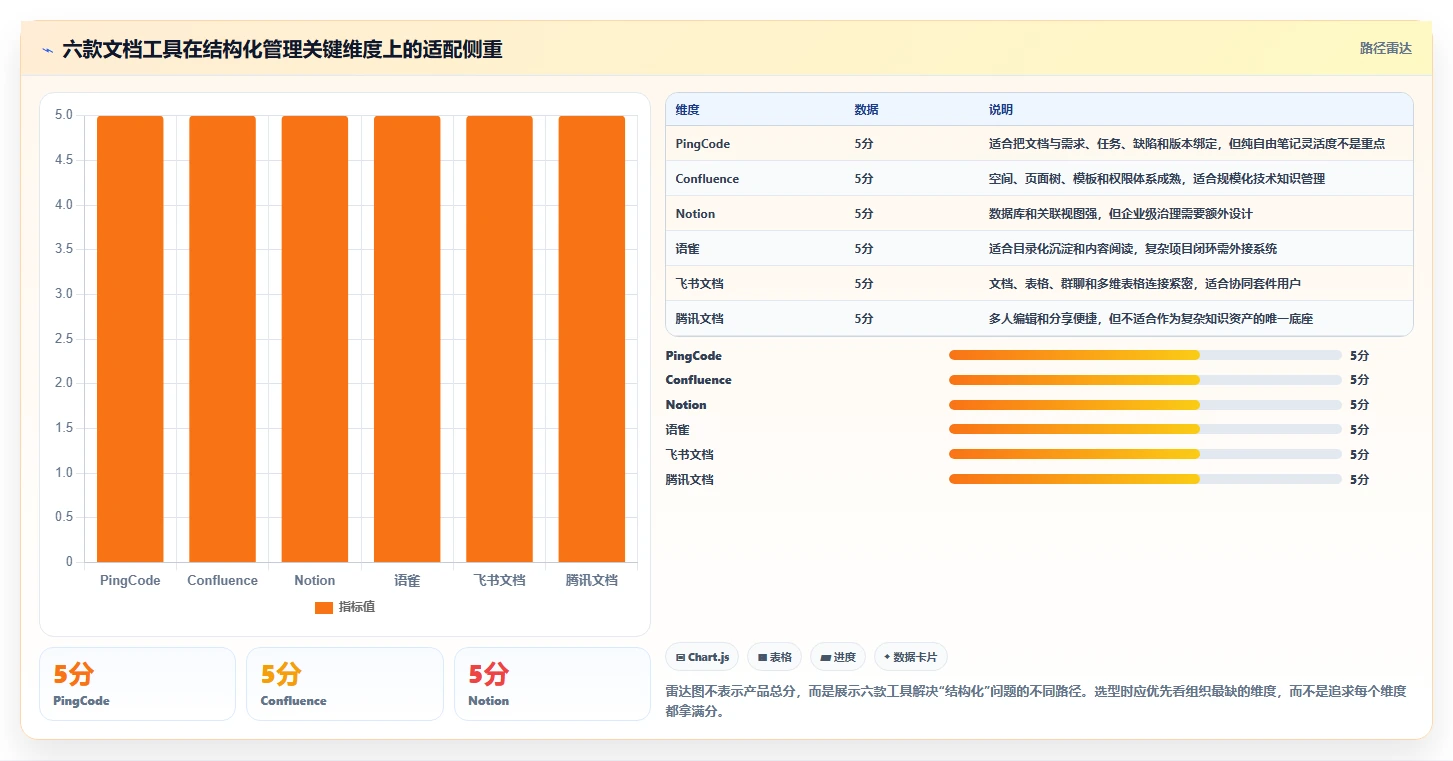
Task: Click the 2.5 y-axis tick label
Action: coord(63,338)
